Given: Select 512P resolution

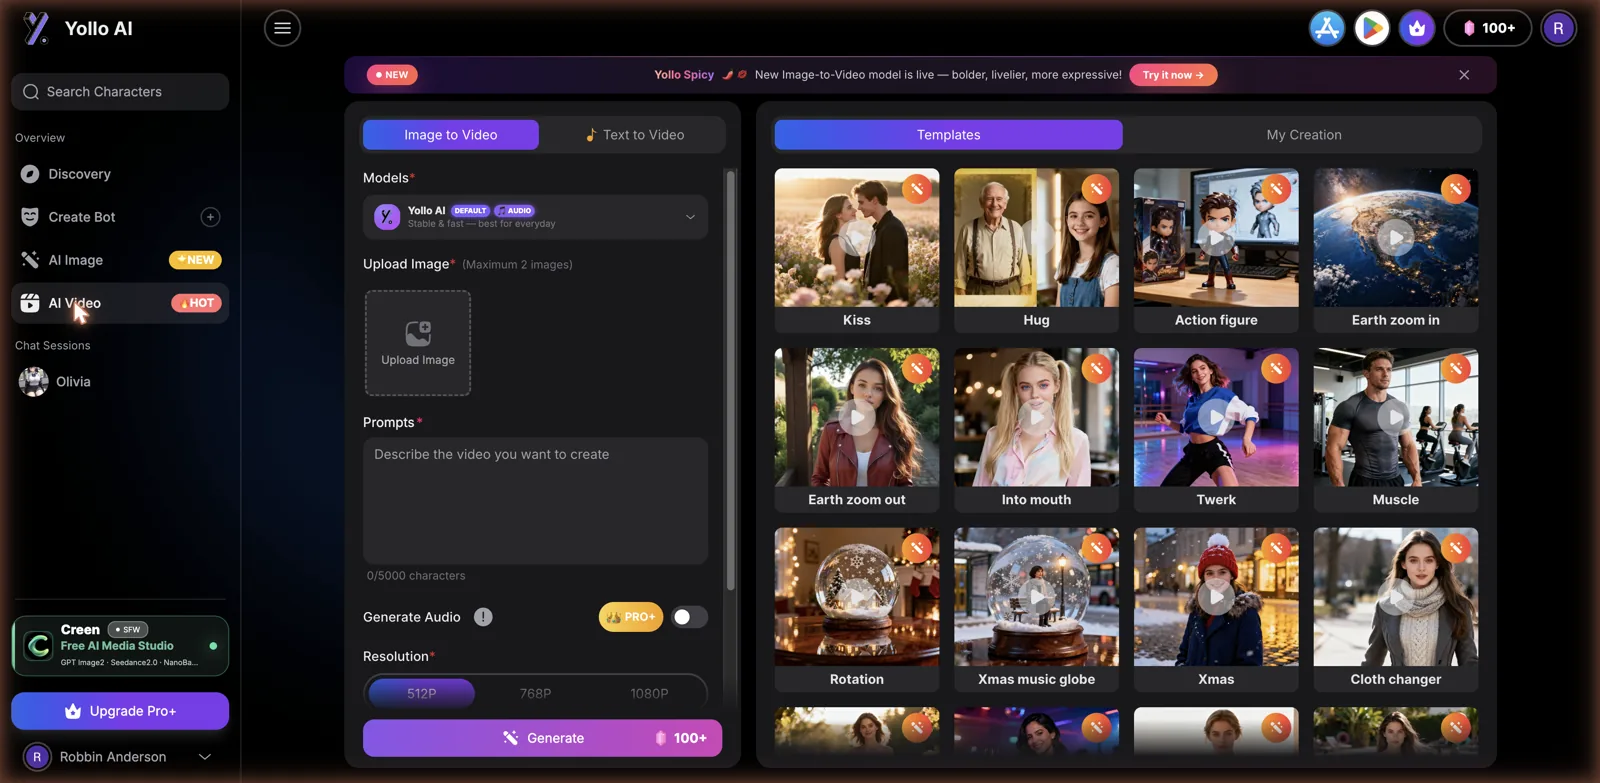Looking at the screenshot, I should coord(421,693).
